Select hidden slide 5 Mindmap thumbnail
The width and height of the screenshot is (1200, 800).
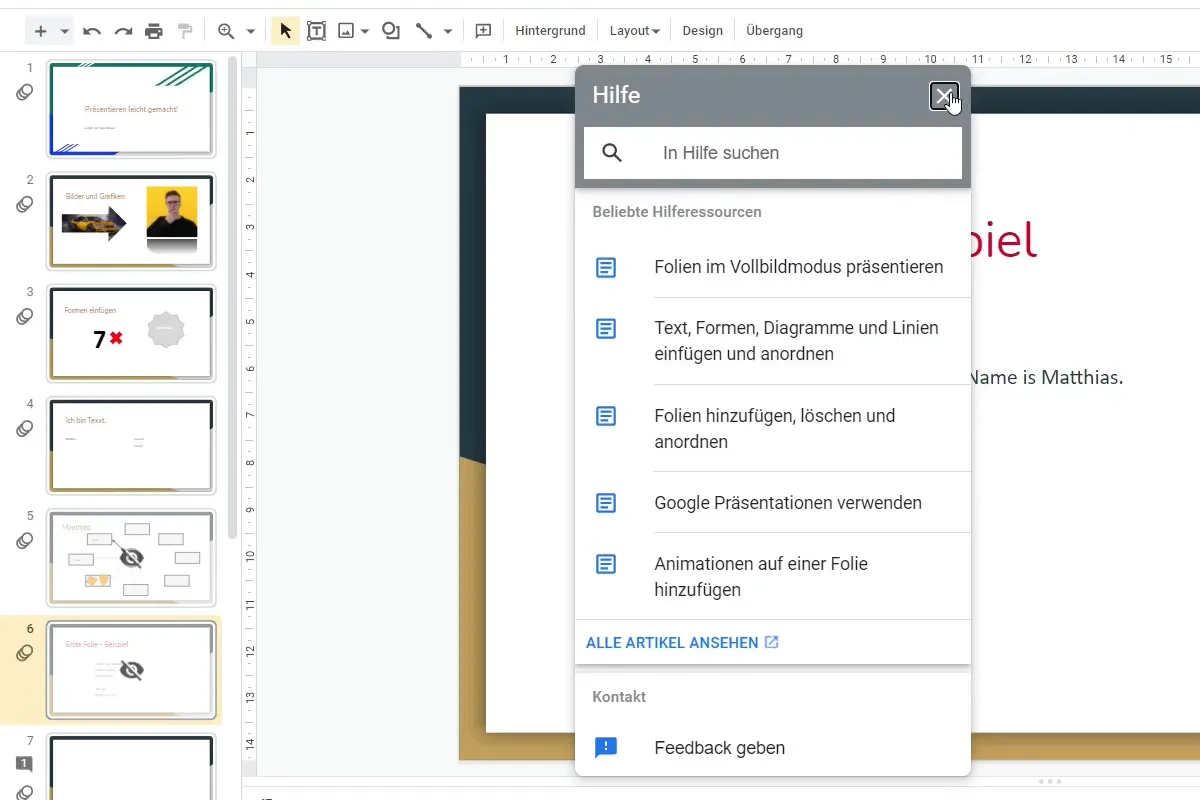coord(131,558)
